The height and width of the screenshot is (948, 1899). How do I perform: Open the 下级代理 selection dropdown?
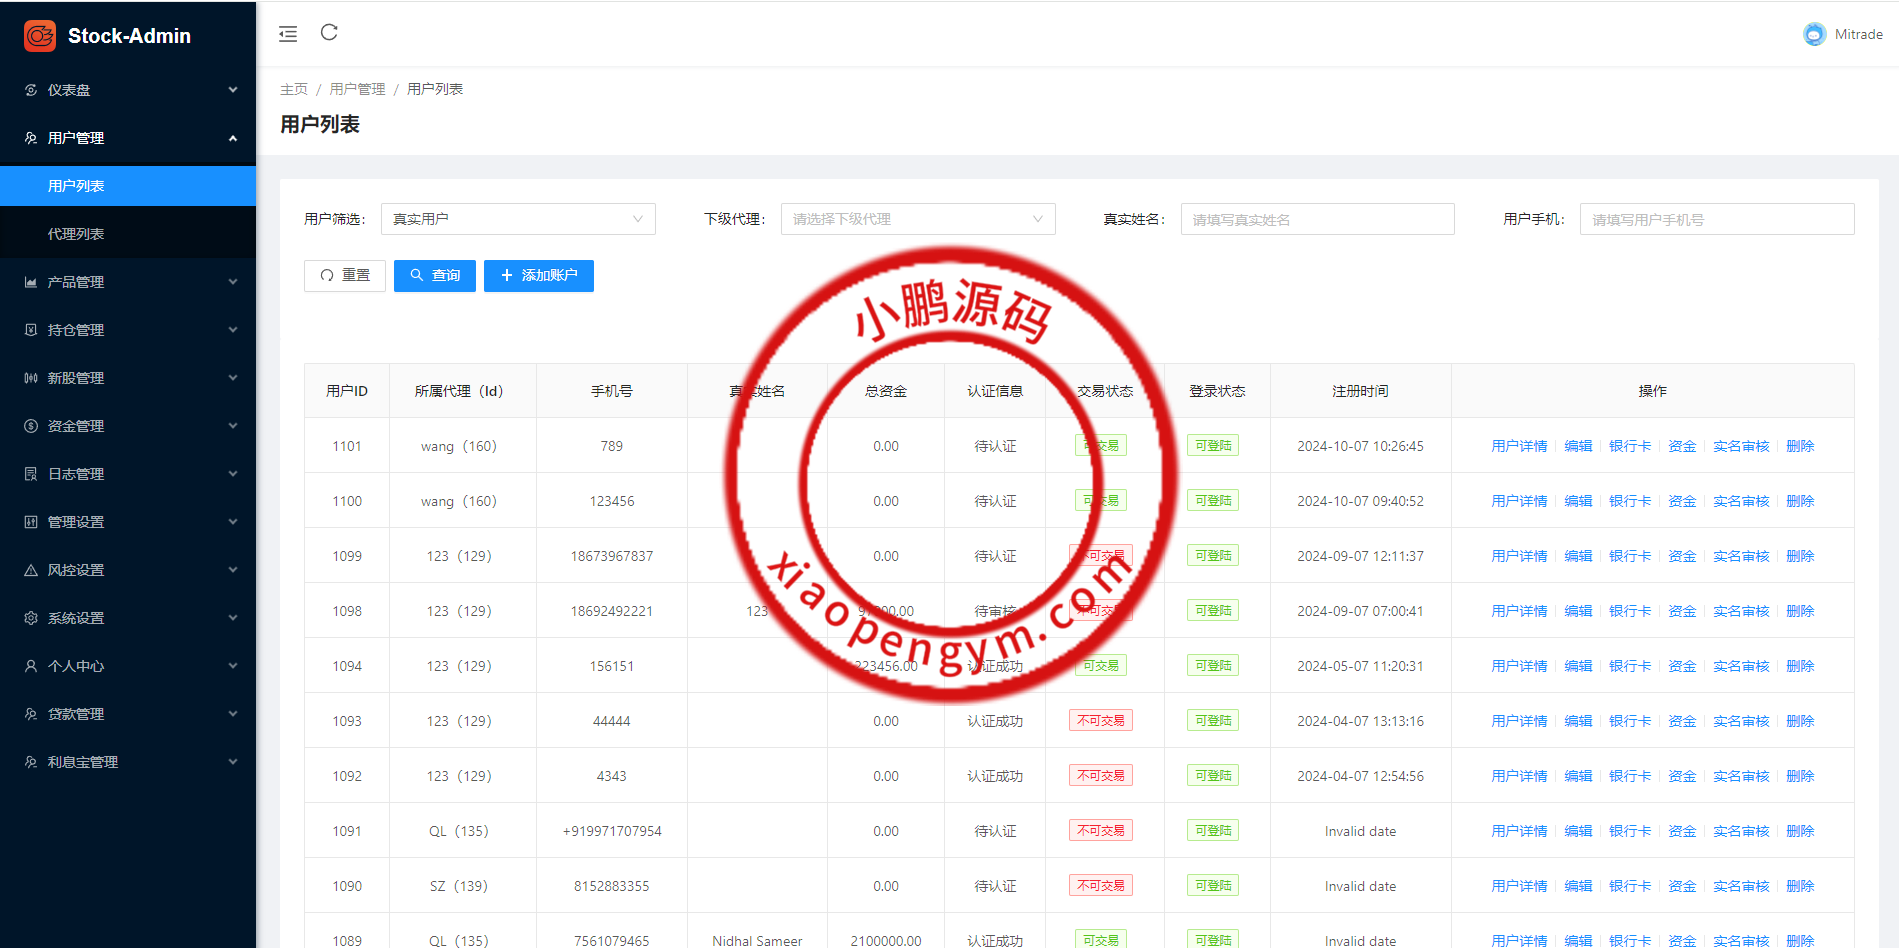pos(917,219)
